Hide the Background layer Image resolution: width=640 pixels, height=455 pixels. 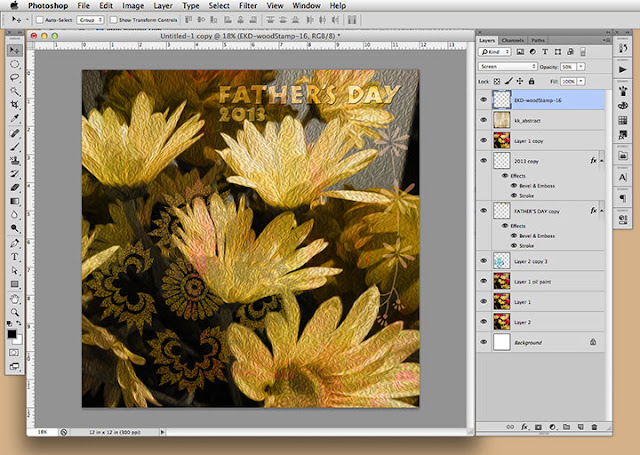pyautogui.click(x=485, y=342)
